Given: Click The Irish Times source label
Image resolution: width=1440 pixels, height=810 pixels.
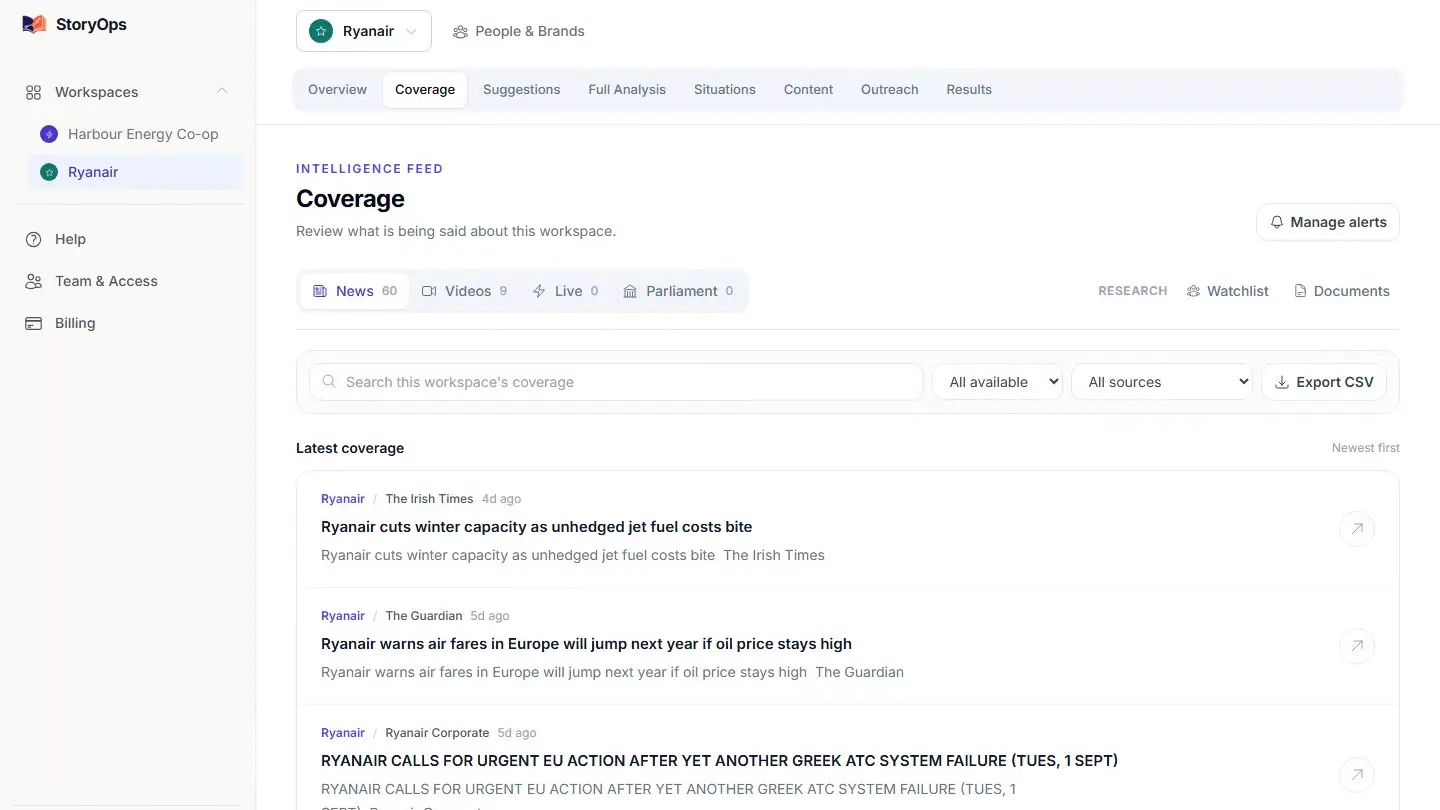Looking at the screenshot, I should pos(429,499).
